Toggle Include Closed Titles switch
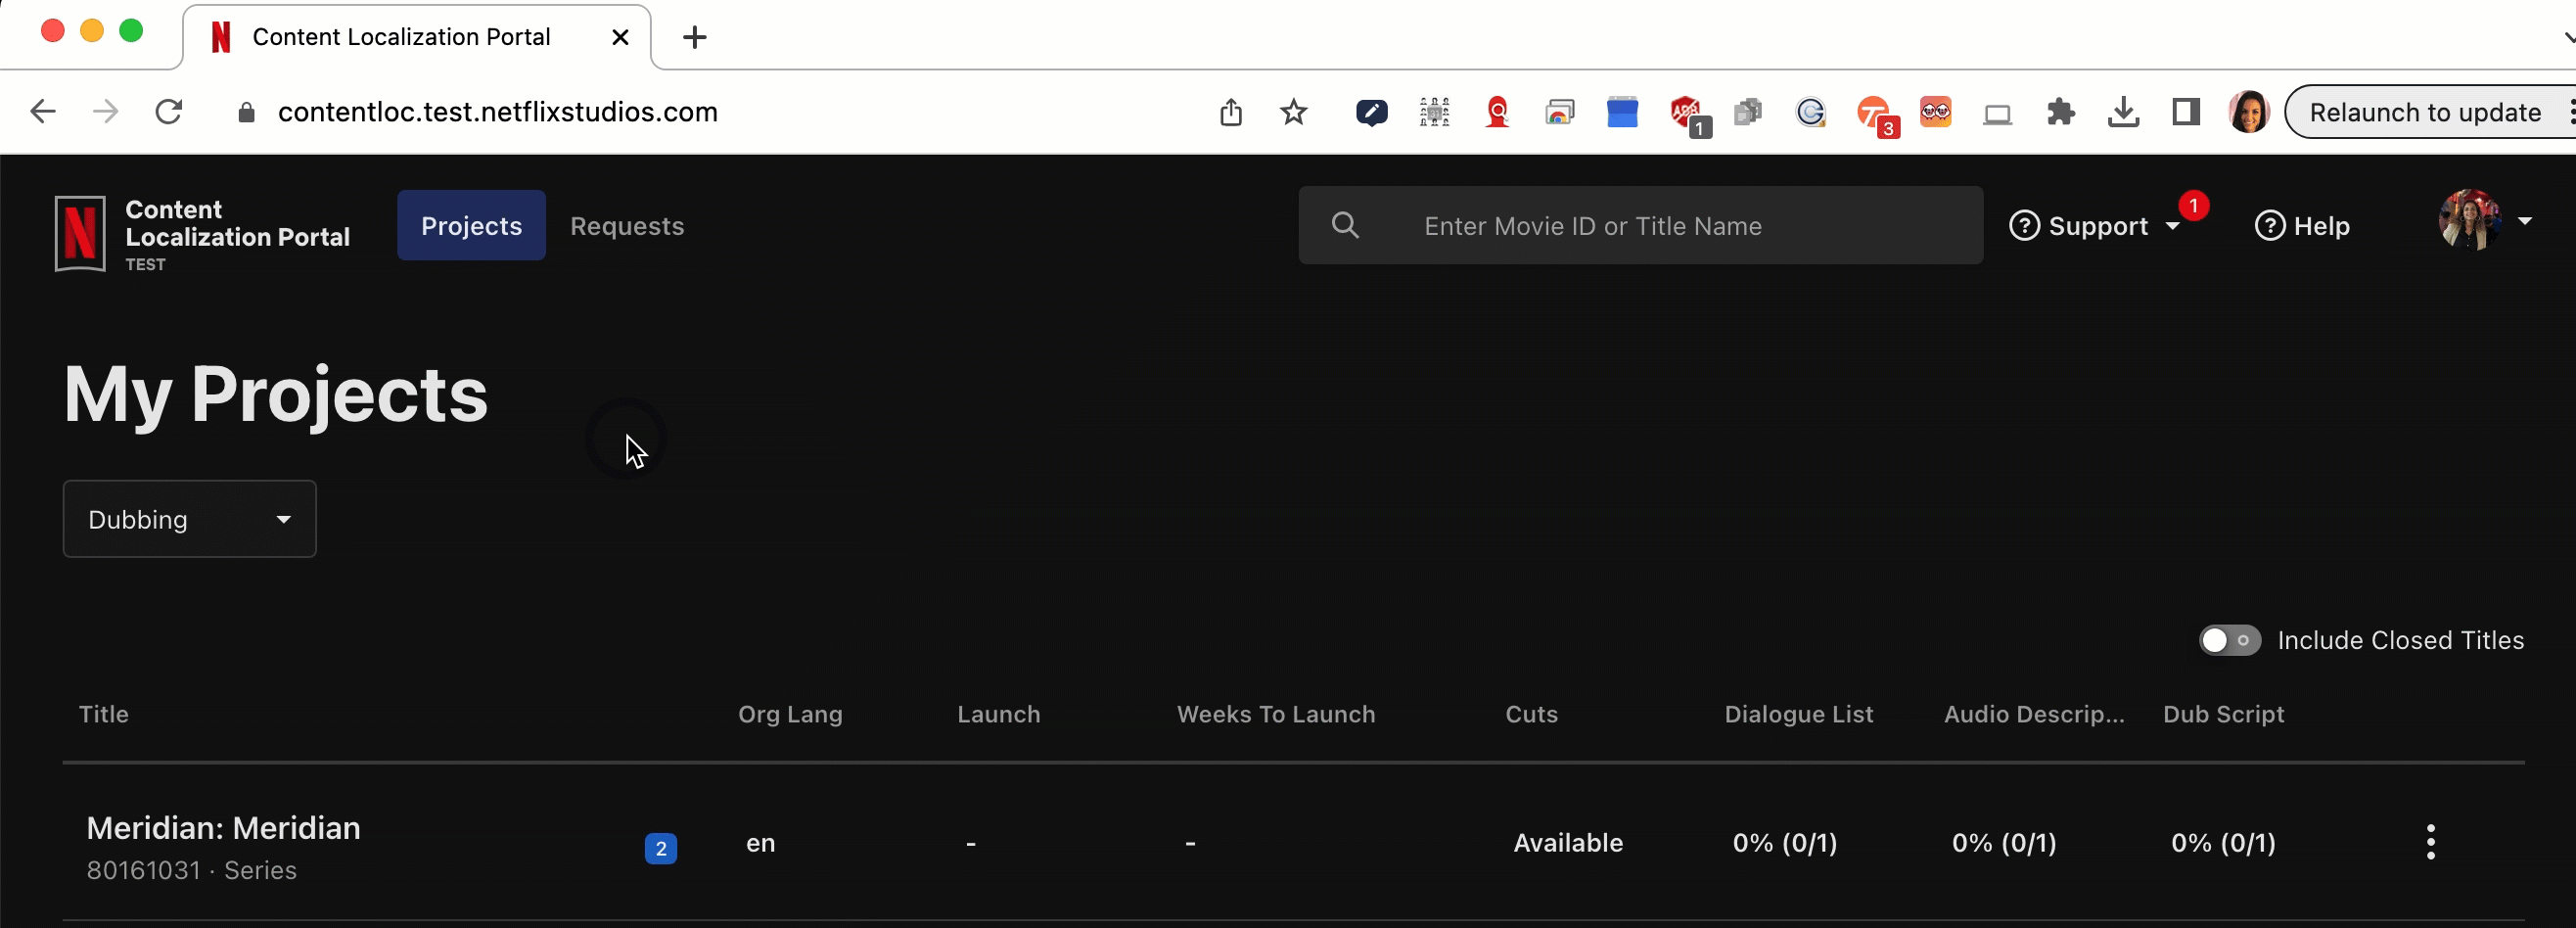Viewport: 2576px width, 928px height. [2228, 640]
